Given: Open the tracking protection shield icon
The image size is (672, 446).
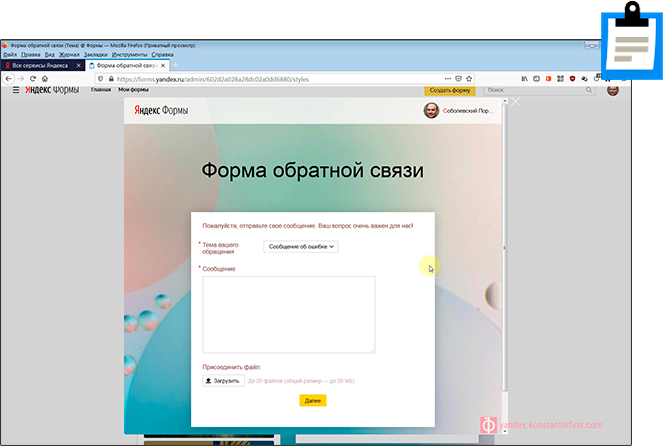Looking at the screenshot, I should tap(101, 79).
